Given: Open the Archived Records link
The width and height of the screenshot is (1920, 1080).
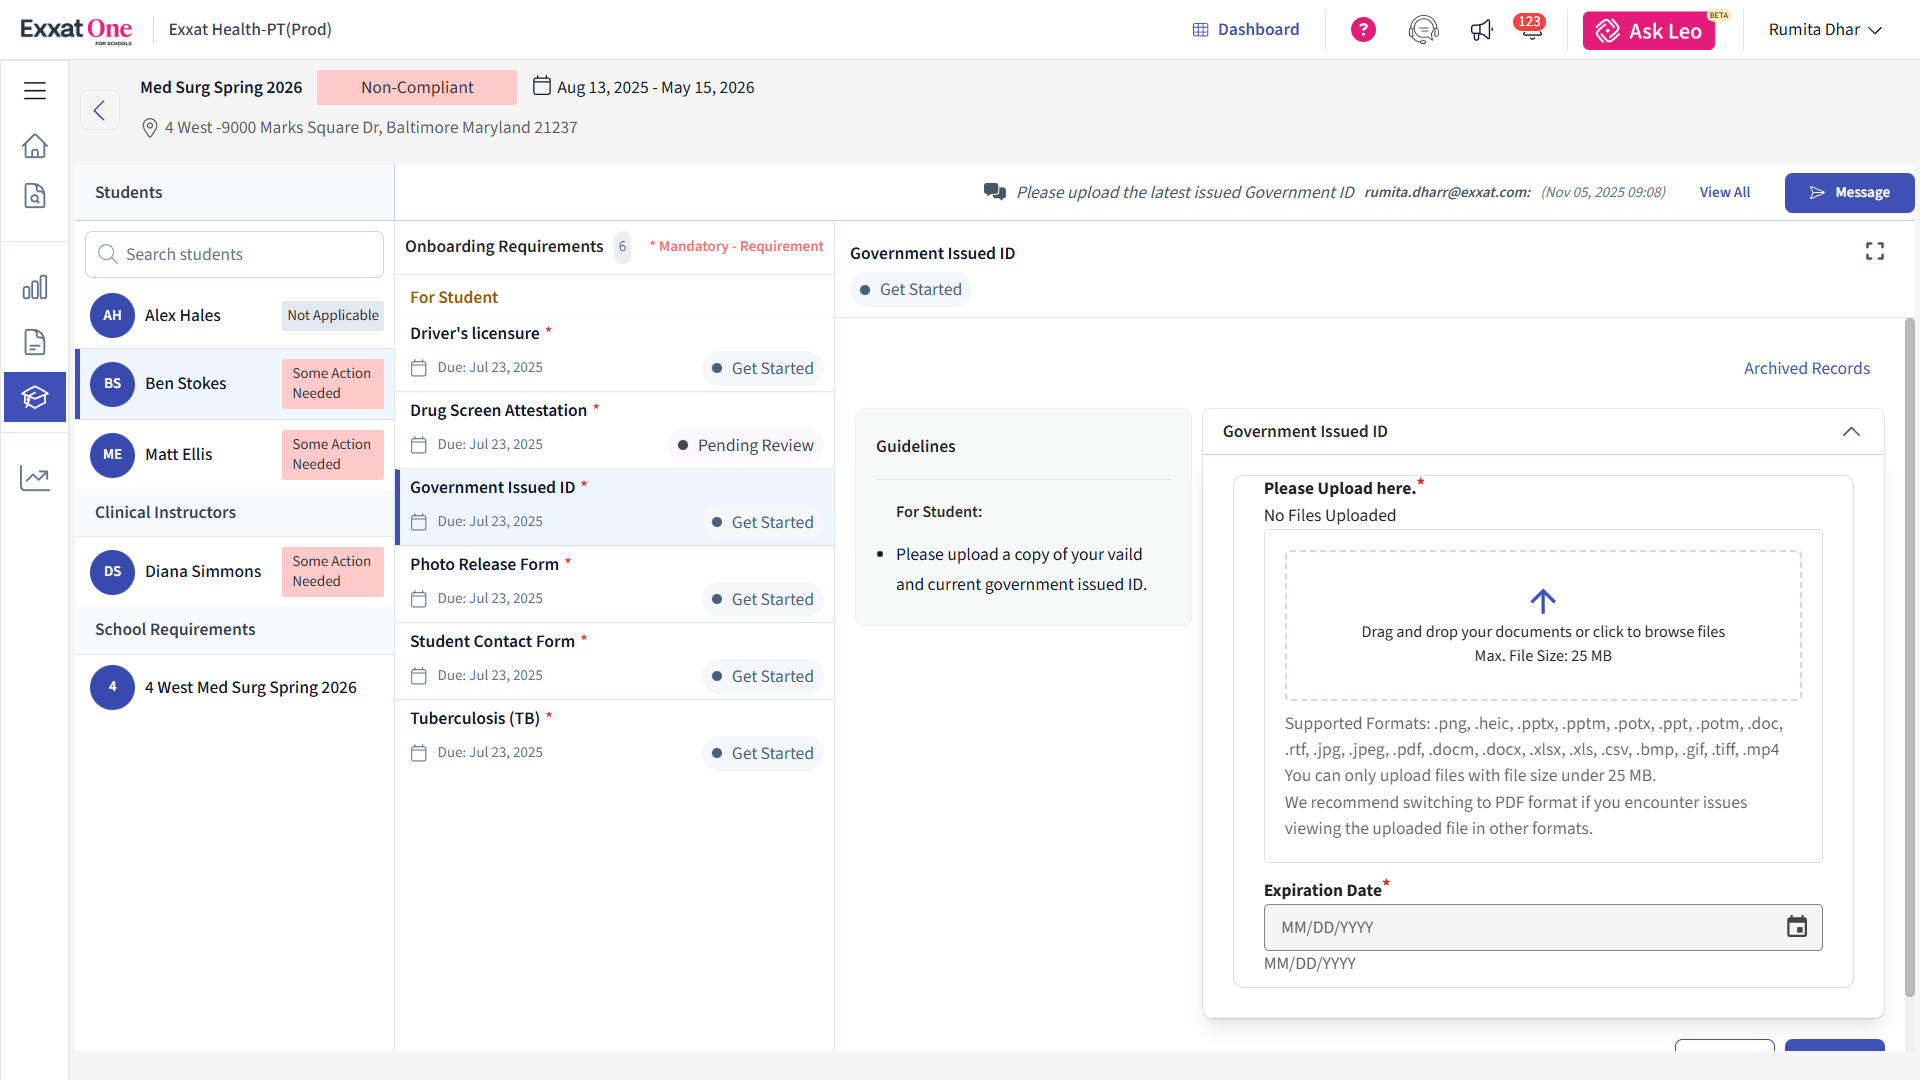Looking at the screenshot, I should [1806, 369].
